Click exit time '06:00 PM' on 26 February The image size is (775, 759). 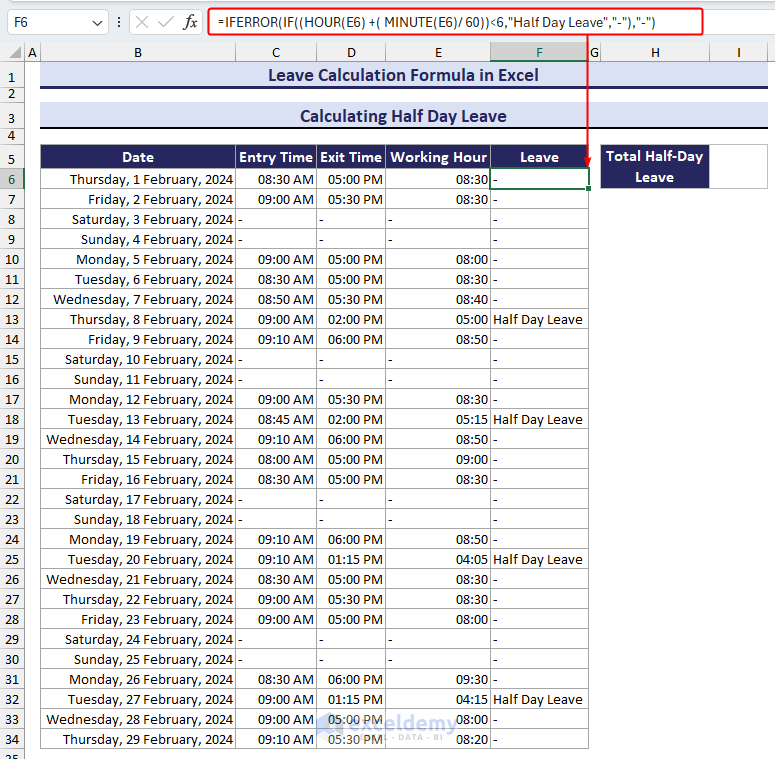(351, 679)
